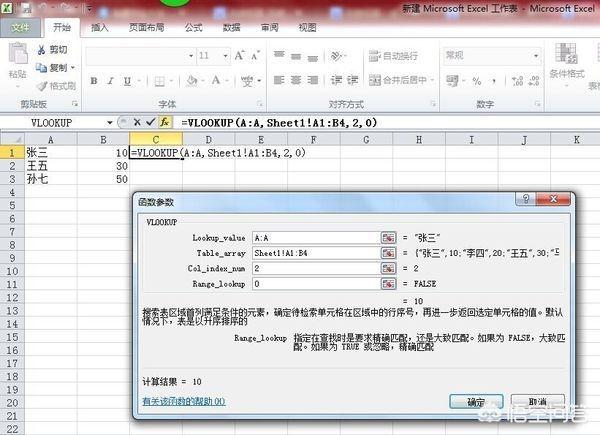
Task: Click the cell borders icon
Action: tap(160, 81)
